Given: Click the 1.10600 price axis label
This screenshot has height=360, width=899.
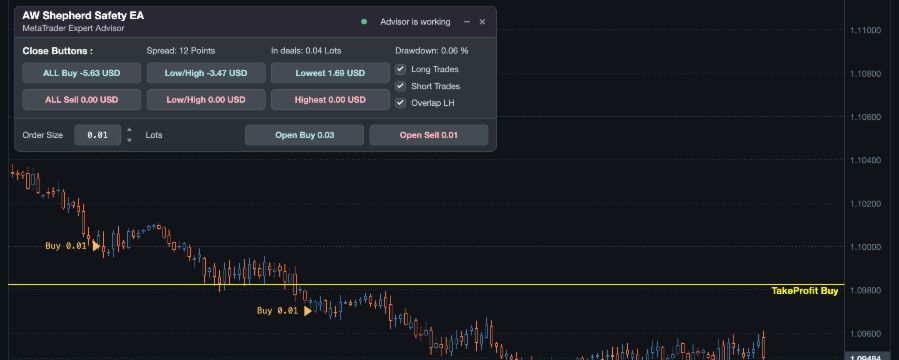Looking at the screenshot, I should tap(865, 117).
